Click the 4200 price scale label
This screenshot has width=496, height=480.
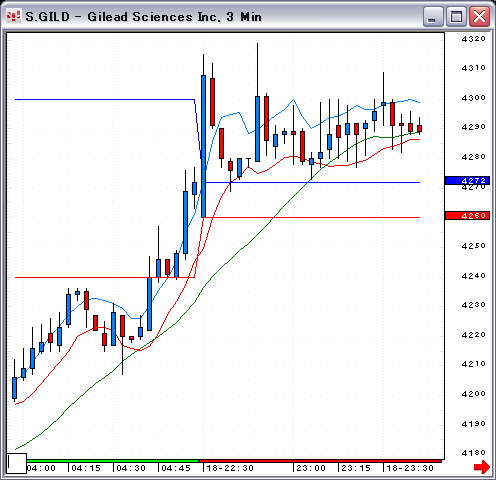tap(473, 394)
